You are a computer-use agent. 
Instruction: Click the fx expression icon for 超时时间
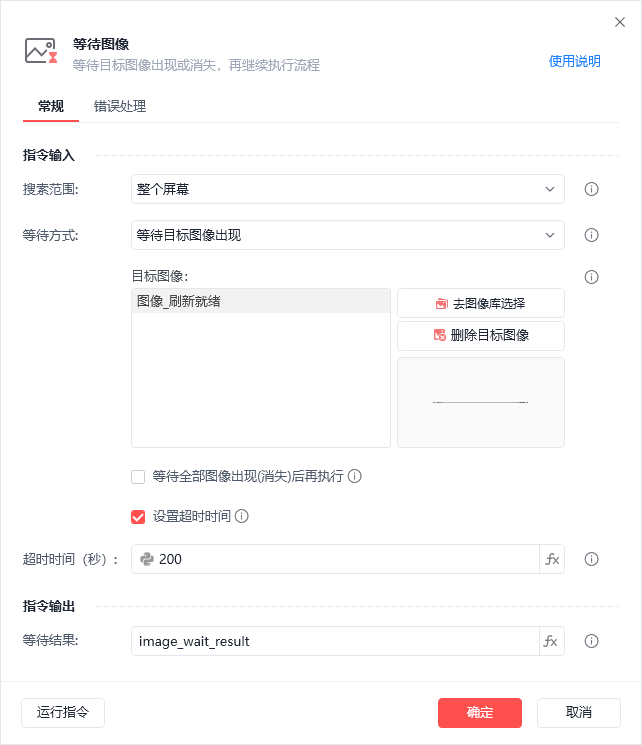[552, 559]
